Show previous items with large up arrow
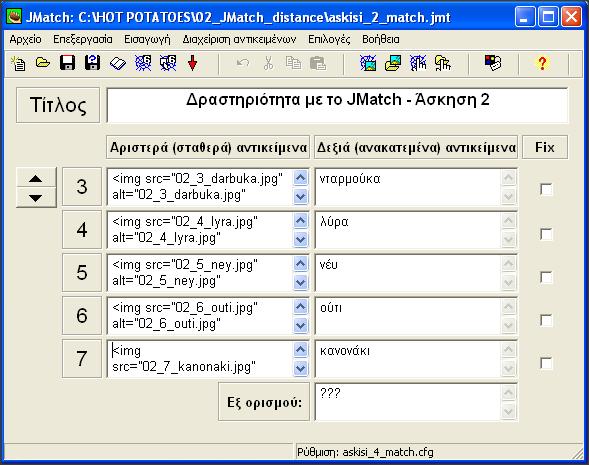The height and width of the screenshot is (465, 589). [36, 178]
